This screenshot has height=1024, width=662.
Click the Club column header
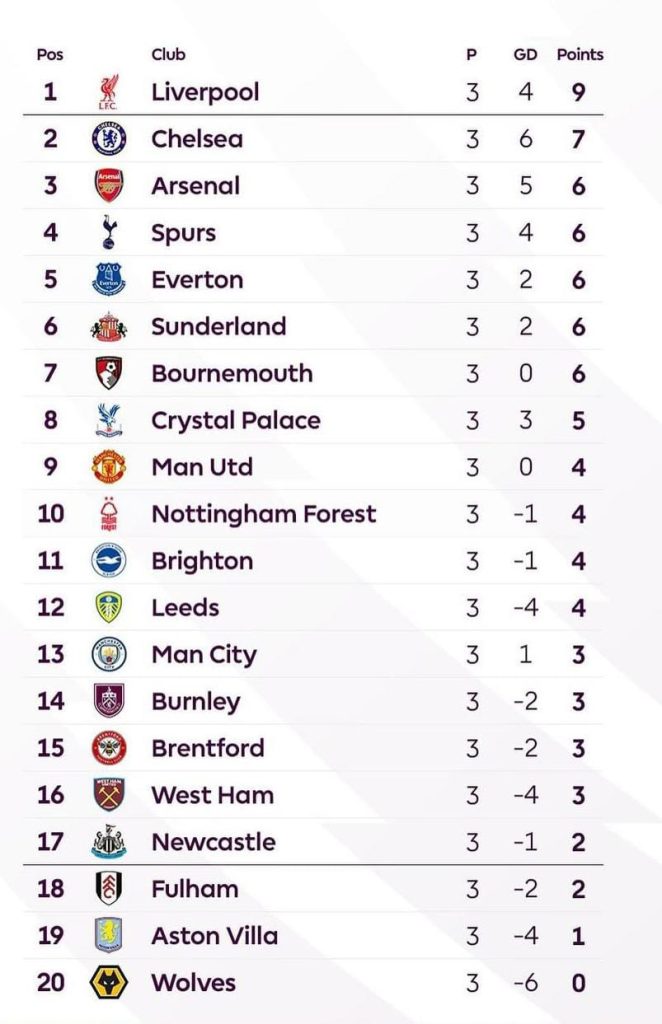(168, 54)
